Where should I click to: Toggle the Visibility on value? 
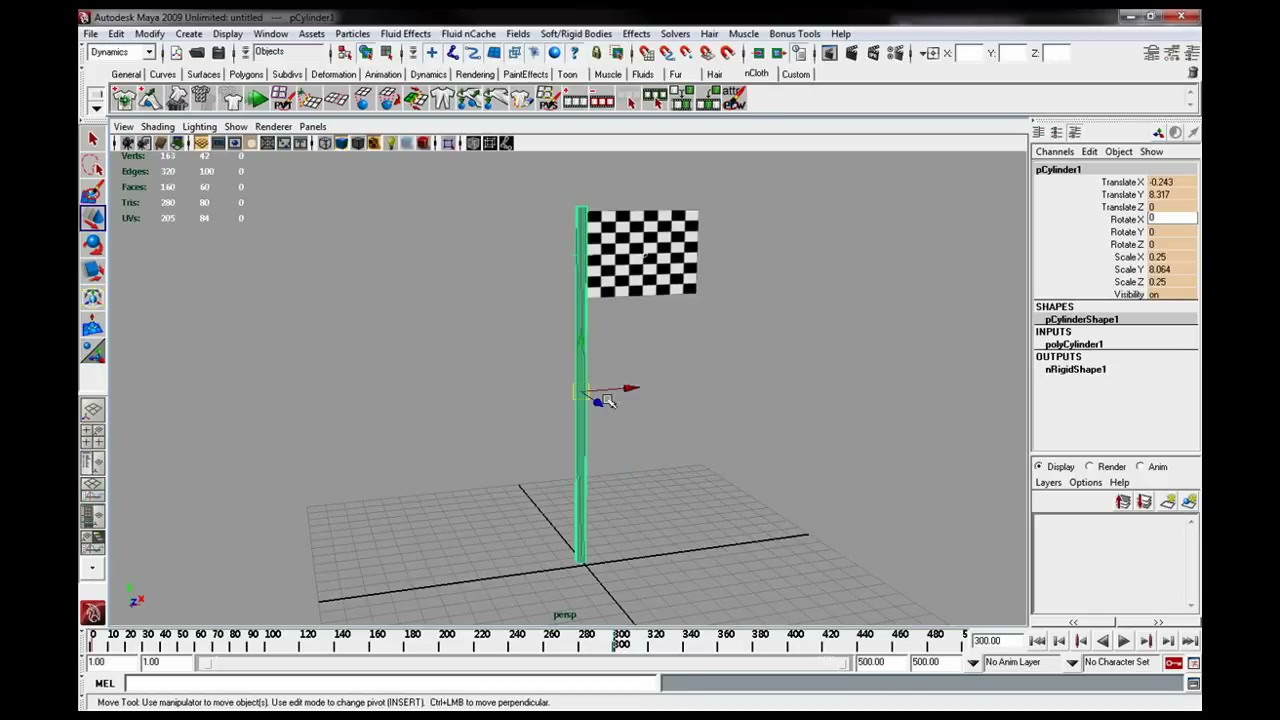pos(1171,295)
